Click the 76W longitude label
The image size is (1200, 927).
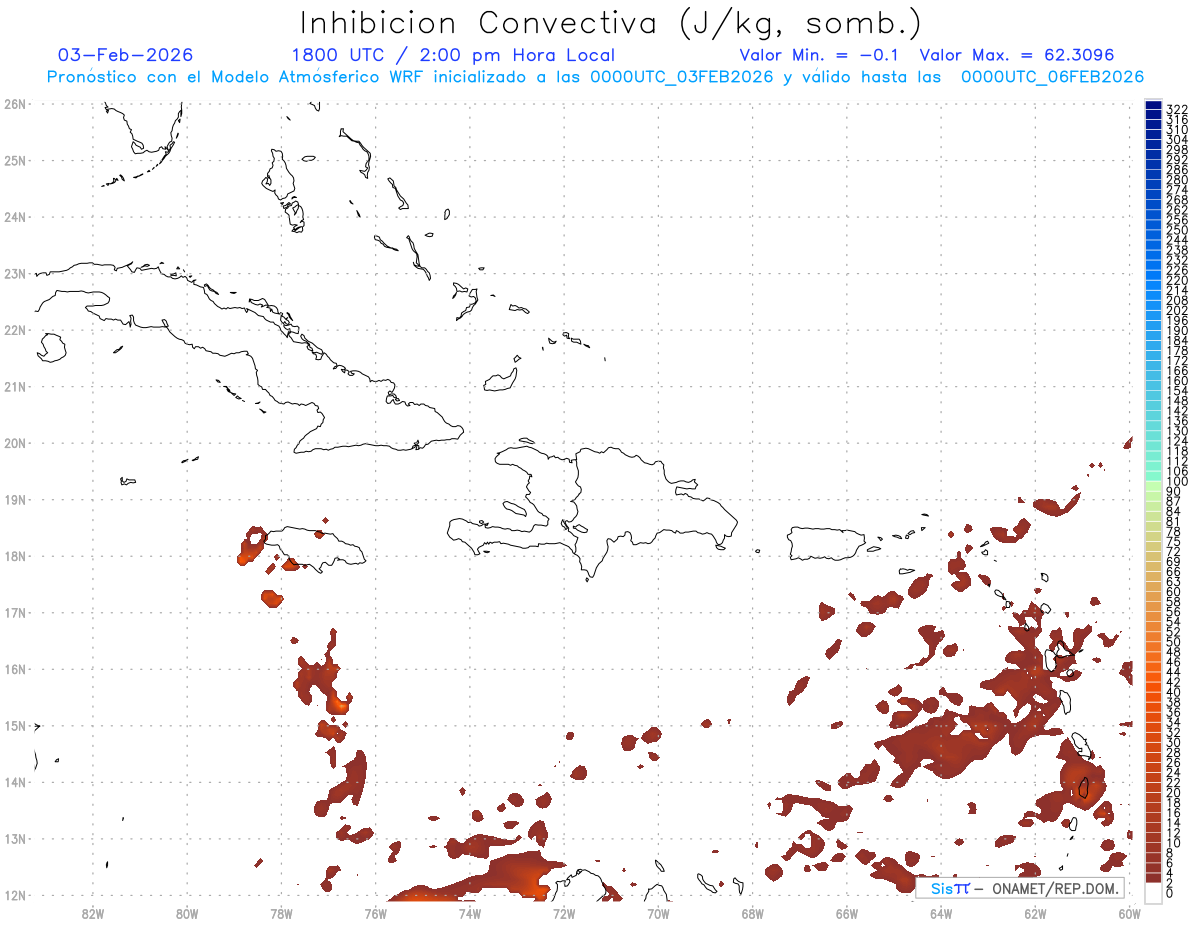[375, 913]
